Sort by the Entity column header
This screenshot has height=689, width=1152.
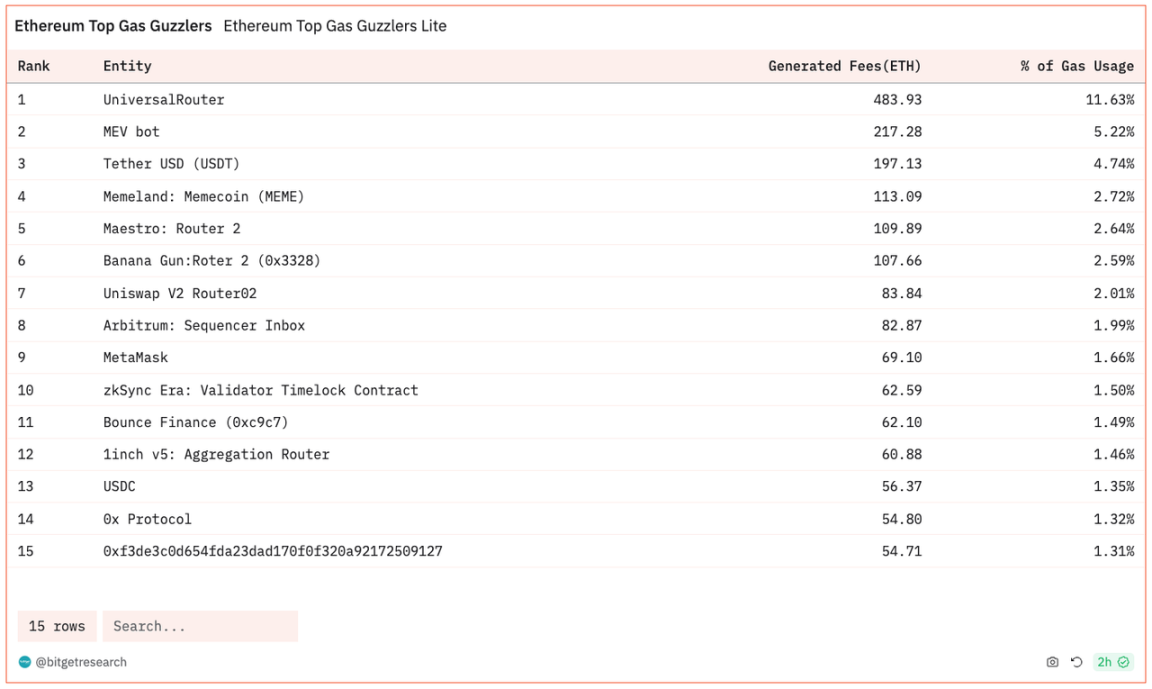pyautogui.click(x=127, y=66)
